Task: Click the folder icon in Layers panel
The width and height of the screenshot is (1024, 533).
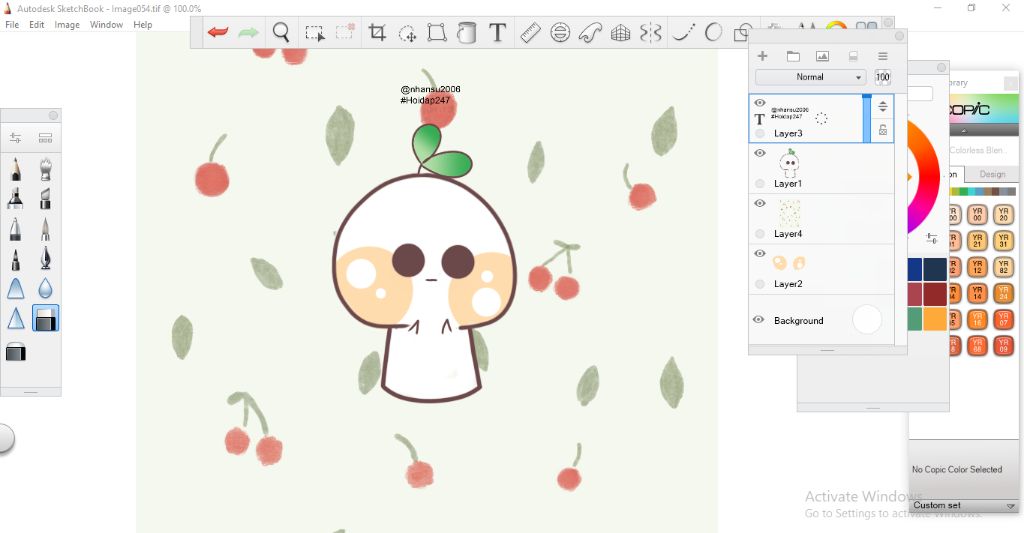Action: pos(793,56)
